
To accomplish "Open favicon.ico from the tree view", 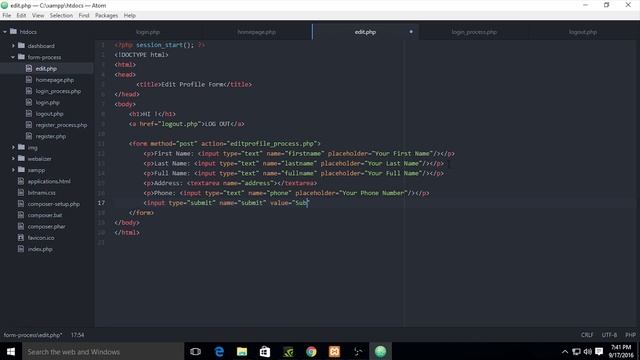I will [41, 238].
